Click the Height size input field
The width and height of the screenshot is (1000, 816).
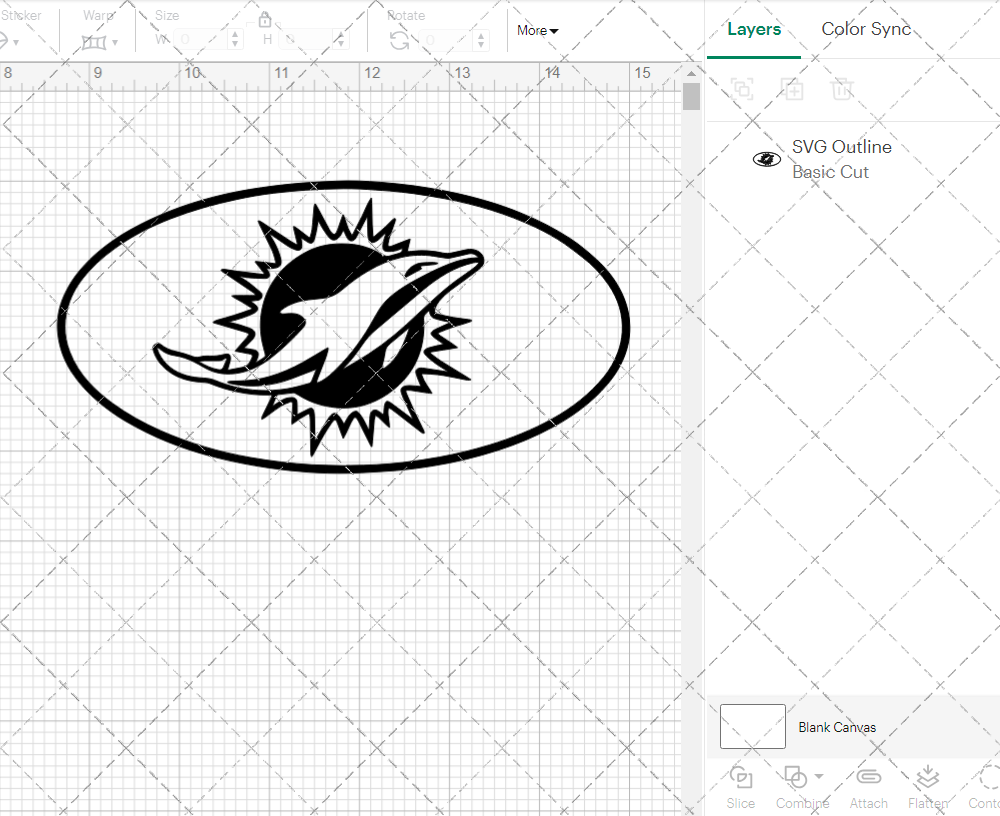(x=307, y=40)
